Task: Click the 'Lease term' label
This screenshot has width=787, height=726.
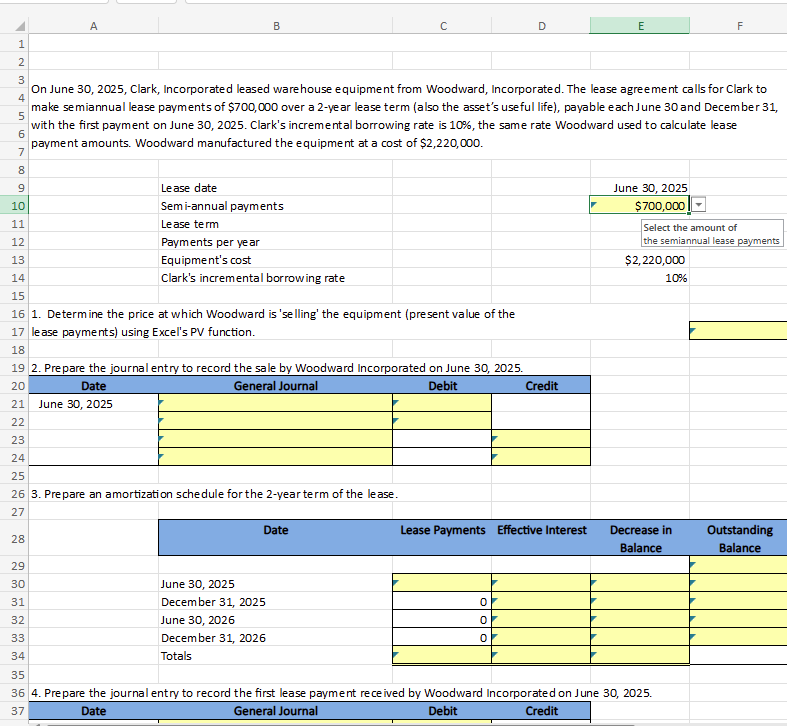Action: 190,224
